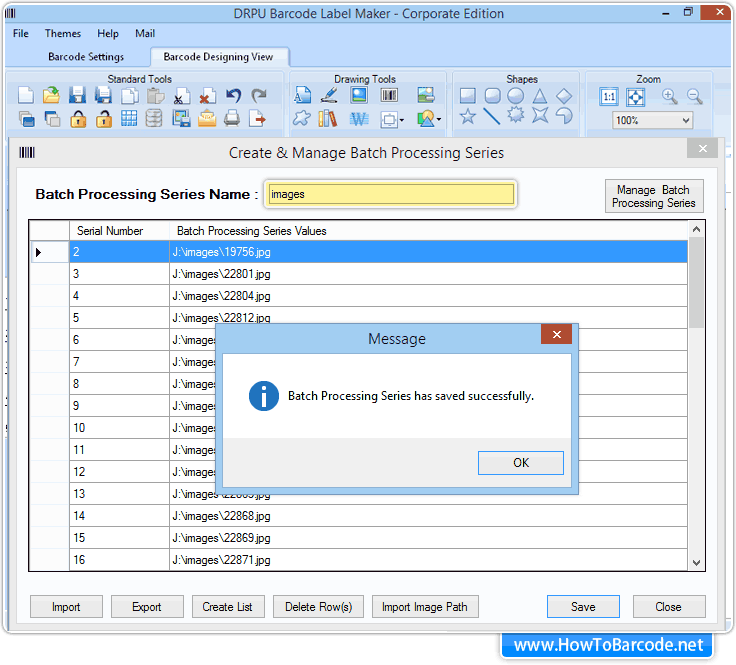This screenshot has width=736, height=665.
Task: Select the five-point Star shape
Action: (x=468, y=116)
